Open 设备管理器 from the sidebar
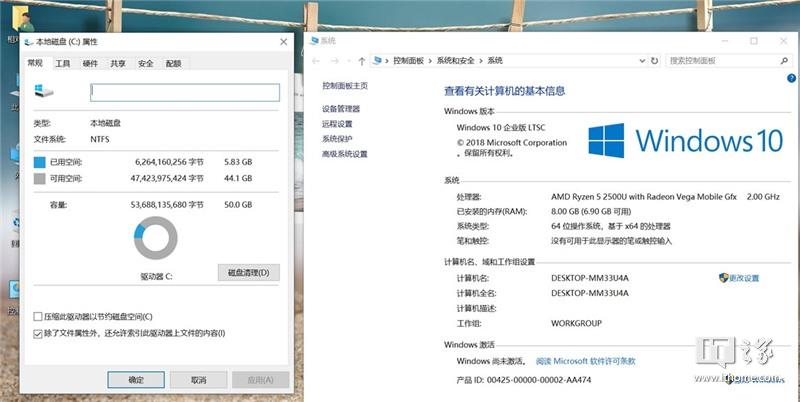Viewport: 800px width, 402px height. (341, 109)
